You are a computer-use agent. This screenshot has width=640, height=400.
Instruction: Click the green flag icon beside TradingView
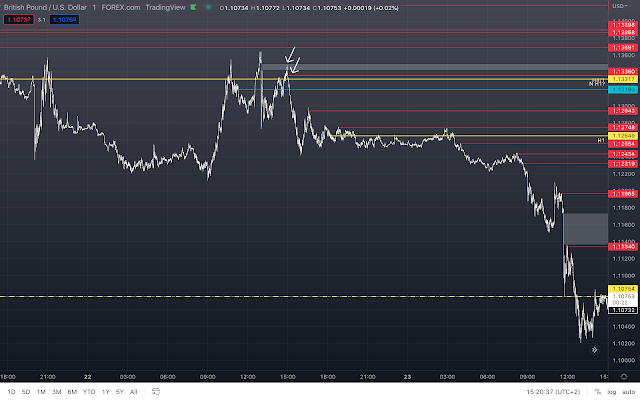click(x=193, y=7)
